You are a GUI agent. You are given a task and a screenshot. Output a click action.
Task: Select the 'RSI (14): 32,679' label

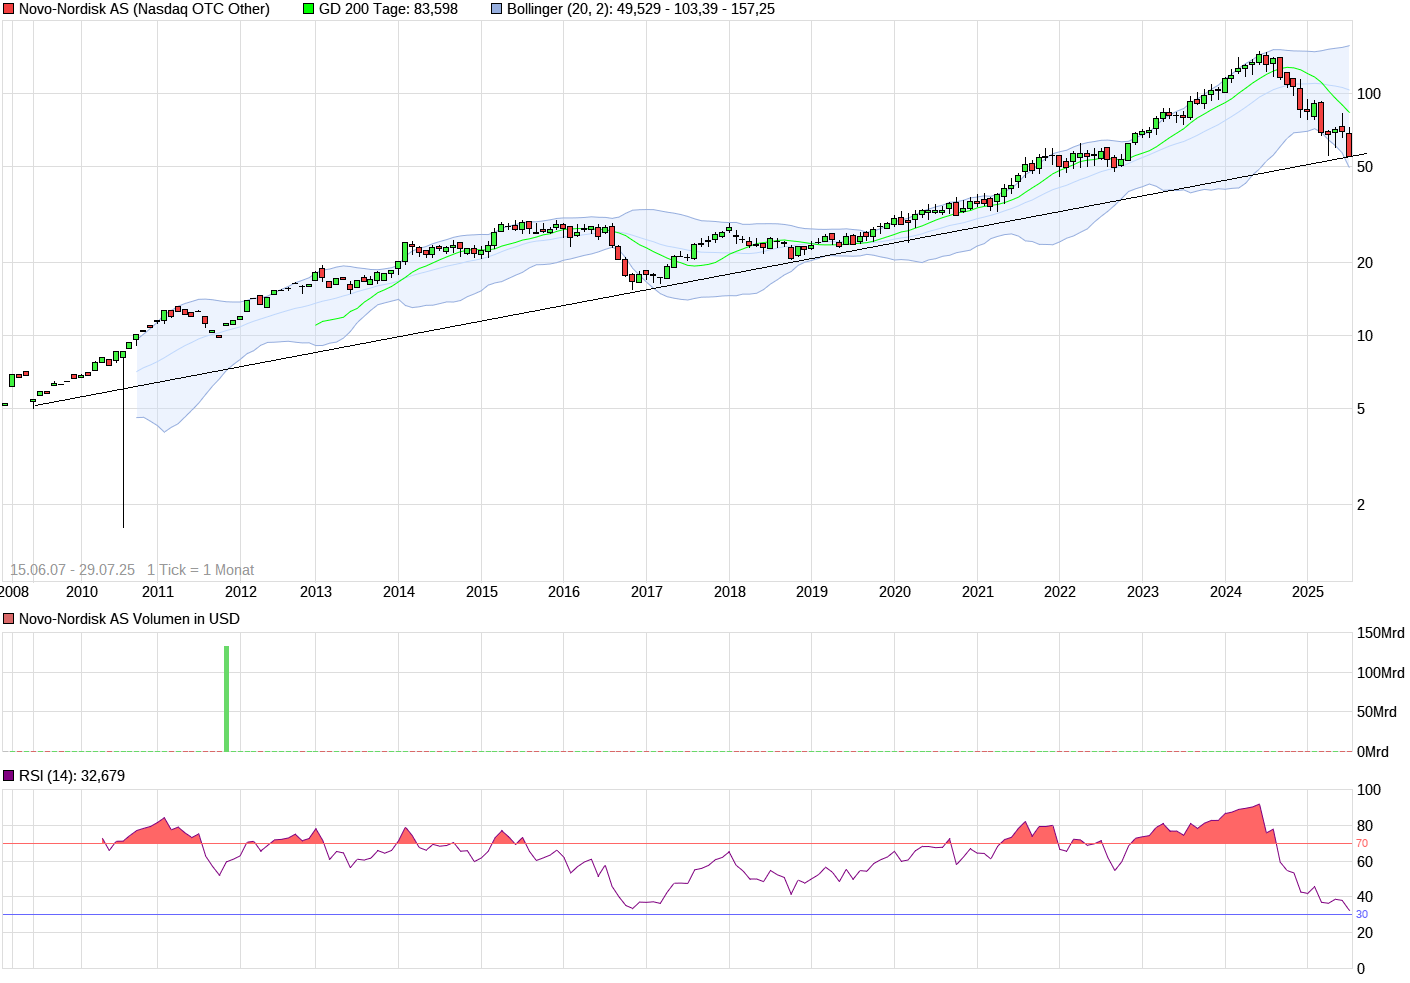[x=72, y=776]
